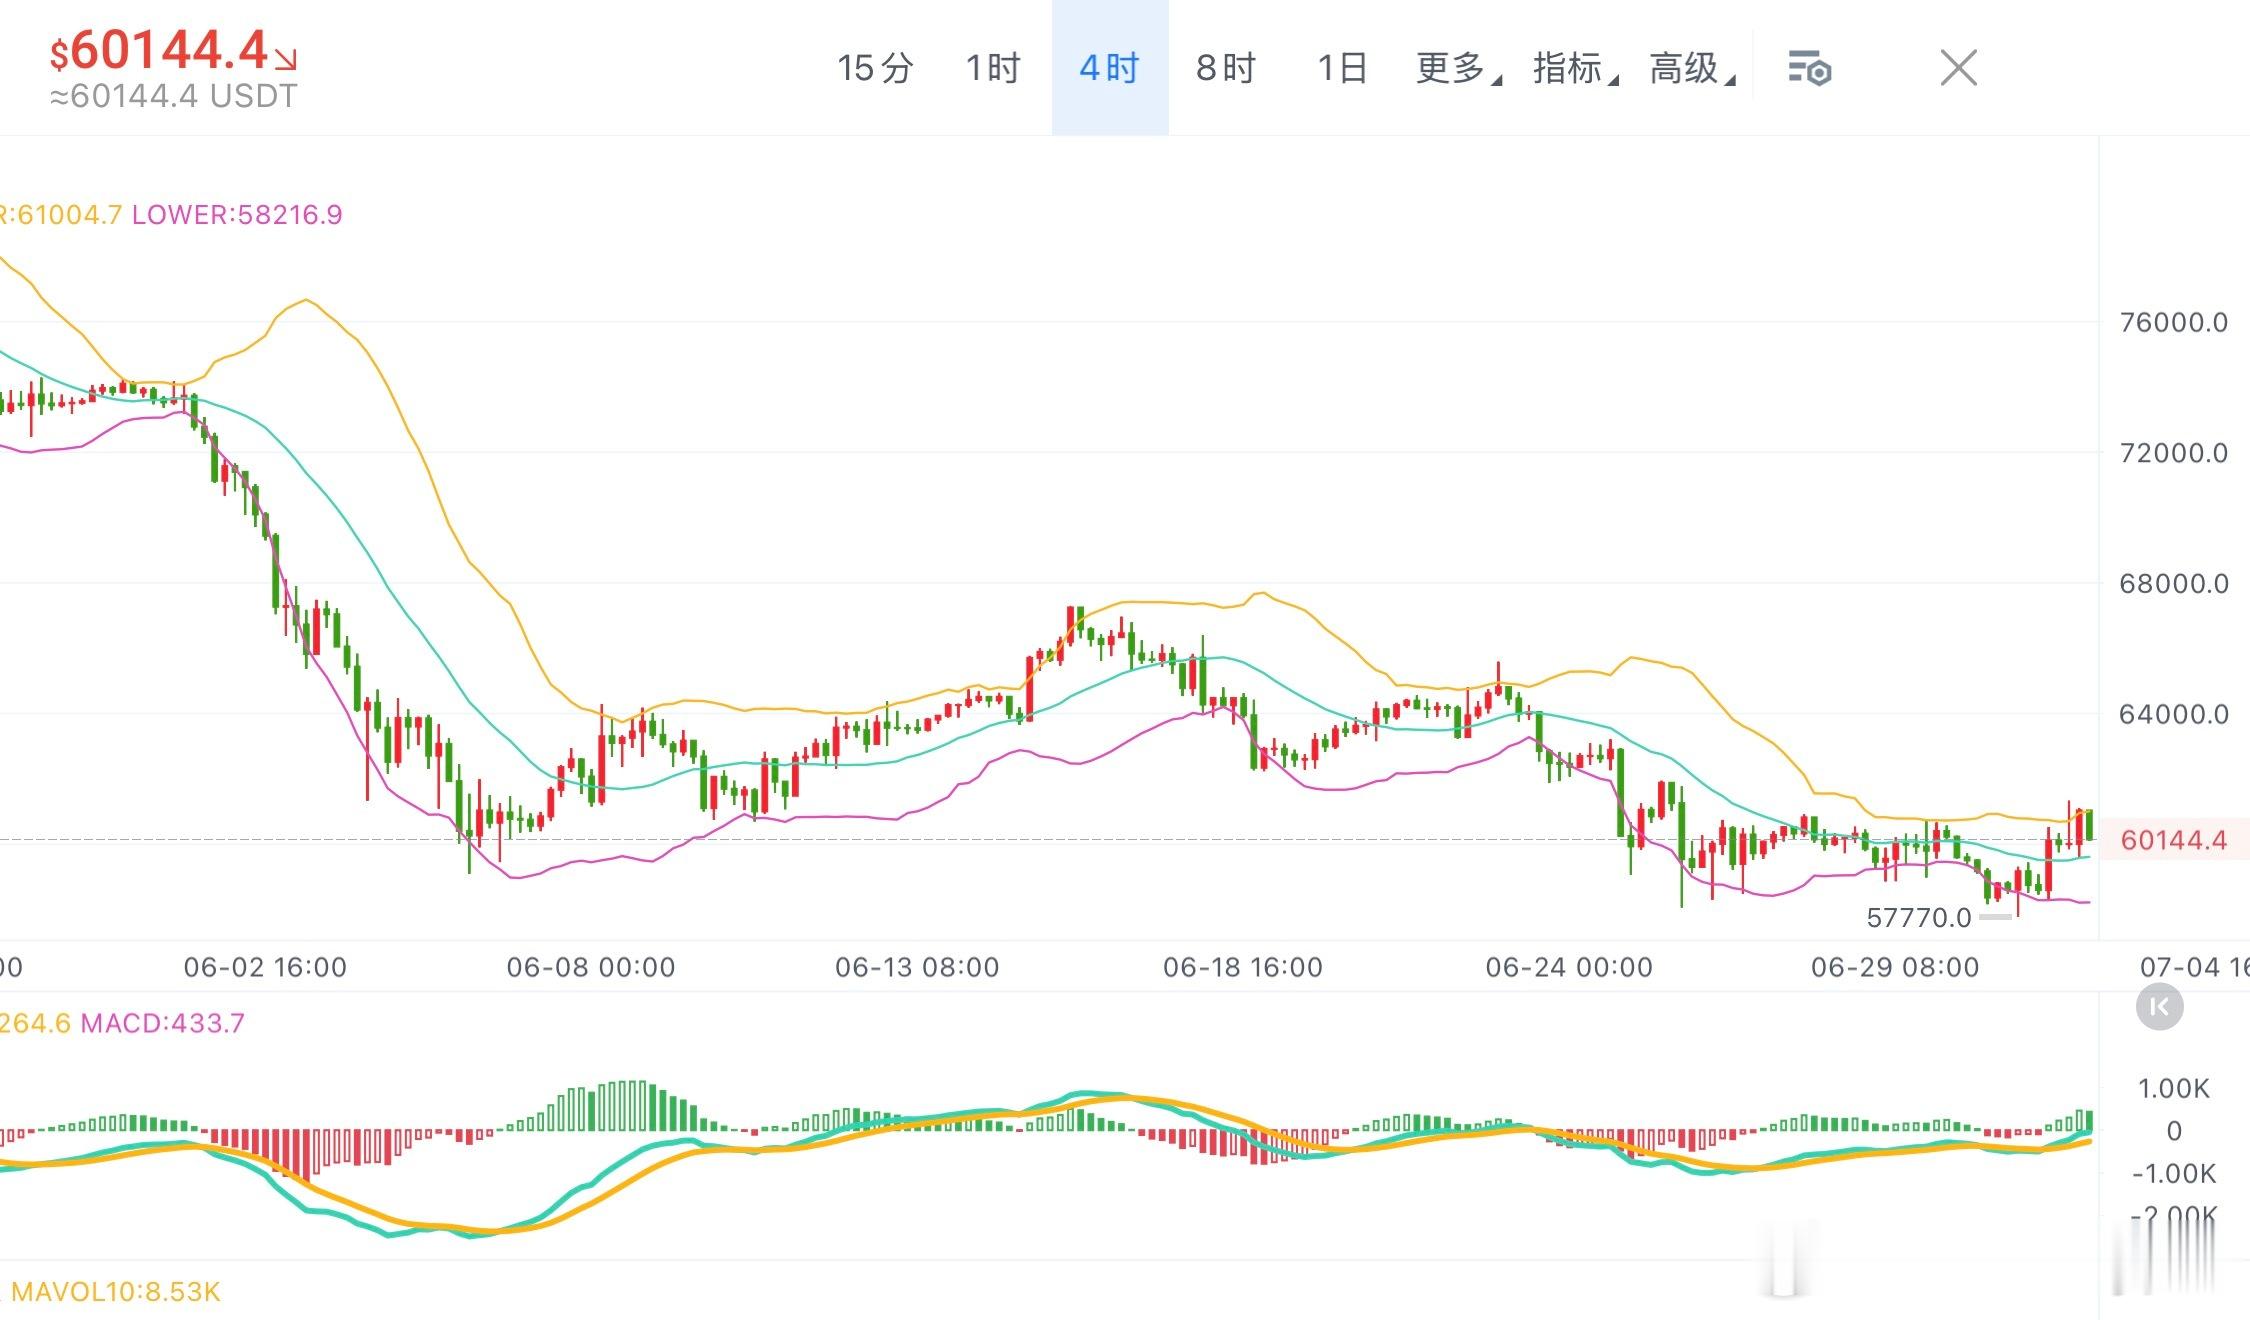Open the 指标 indicators dropdown

click(1575, 68)
